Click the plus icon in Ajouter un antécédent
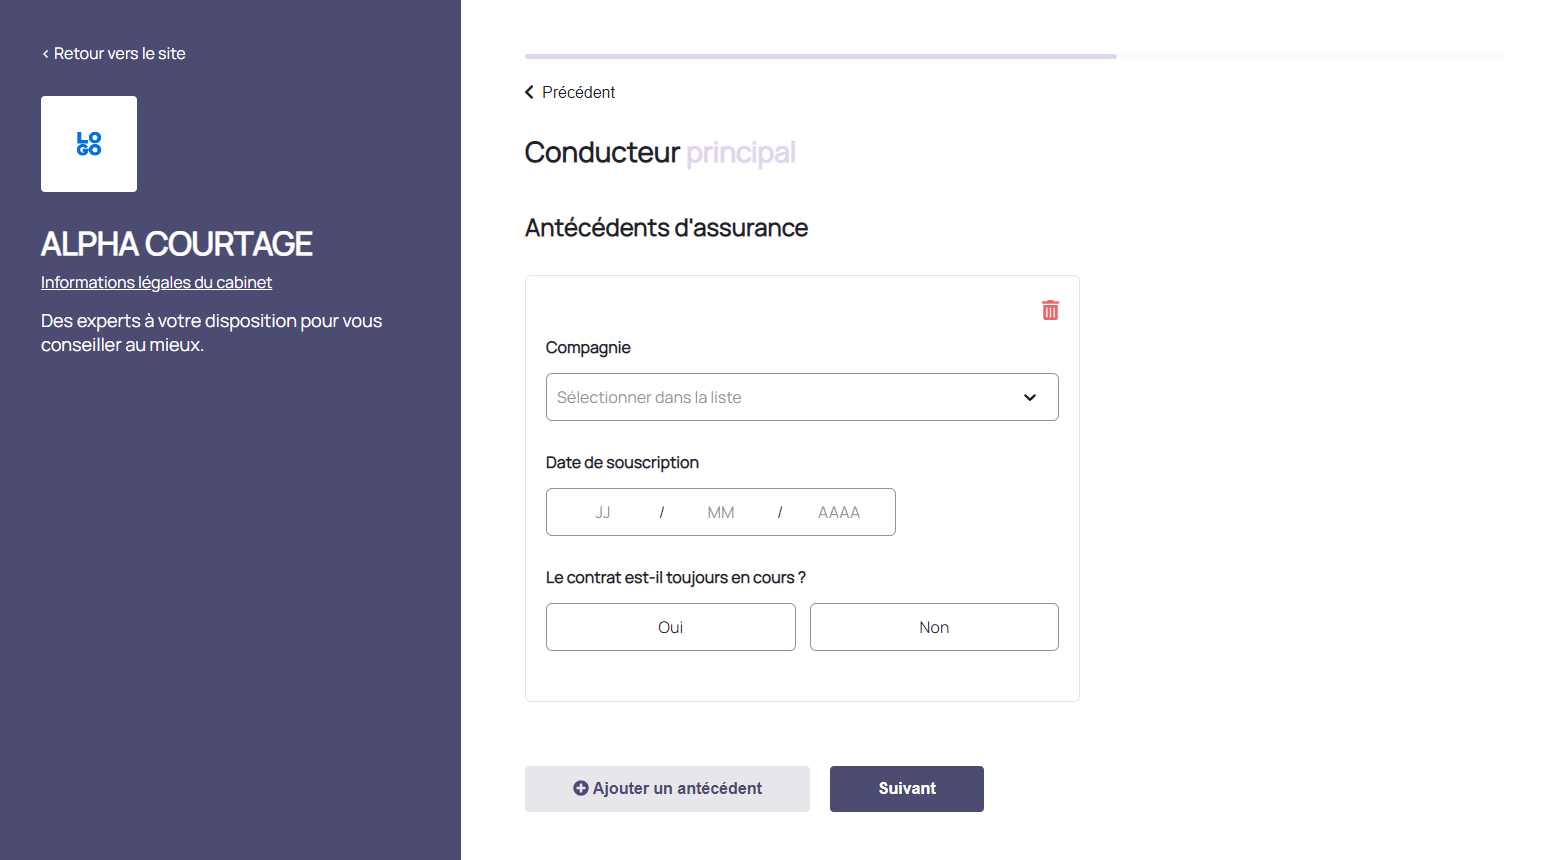The image size is (1552, 860). pyautogui.click(x=580, y=788)
